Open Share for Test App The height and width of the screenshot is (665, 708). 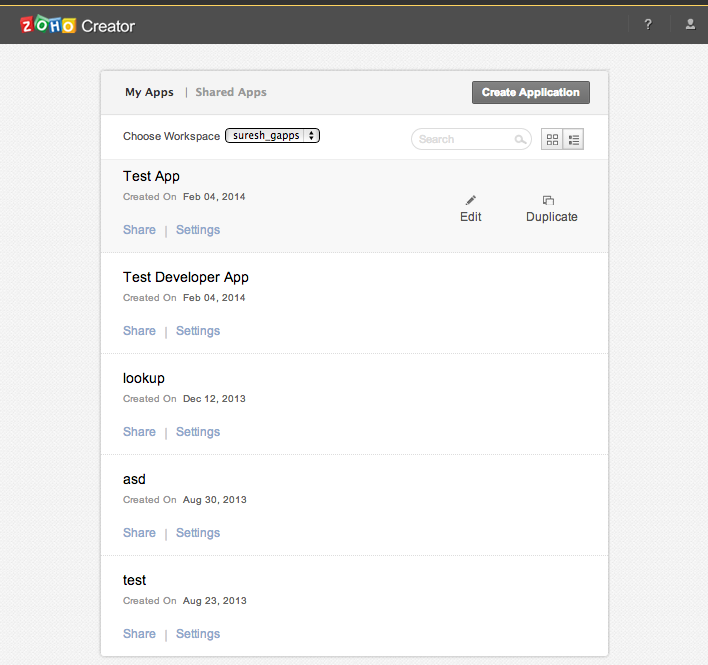(139, 230)
